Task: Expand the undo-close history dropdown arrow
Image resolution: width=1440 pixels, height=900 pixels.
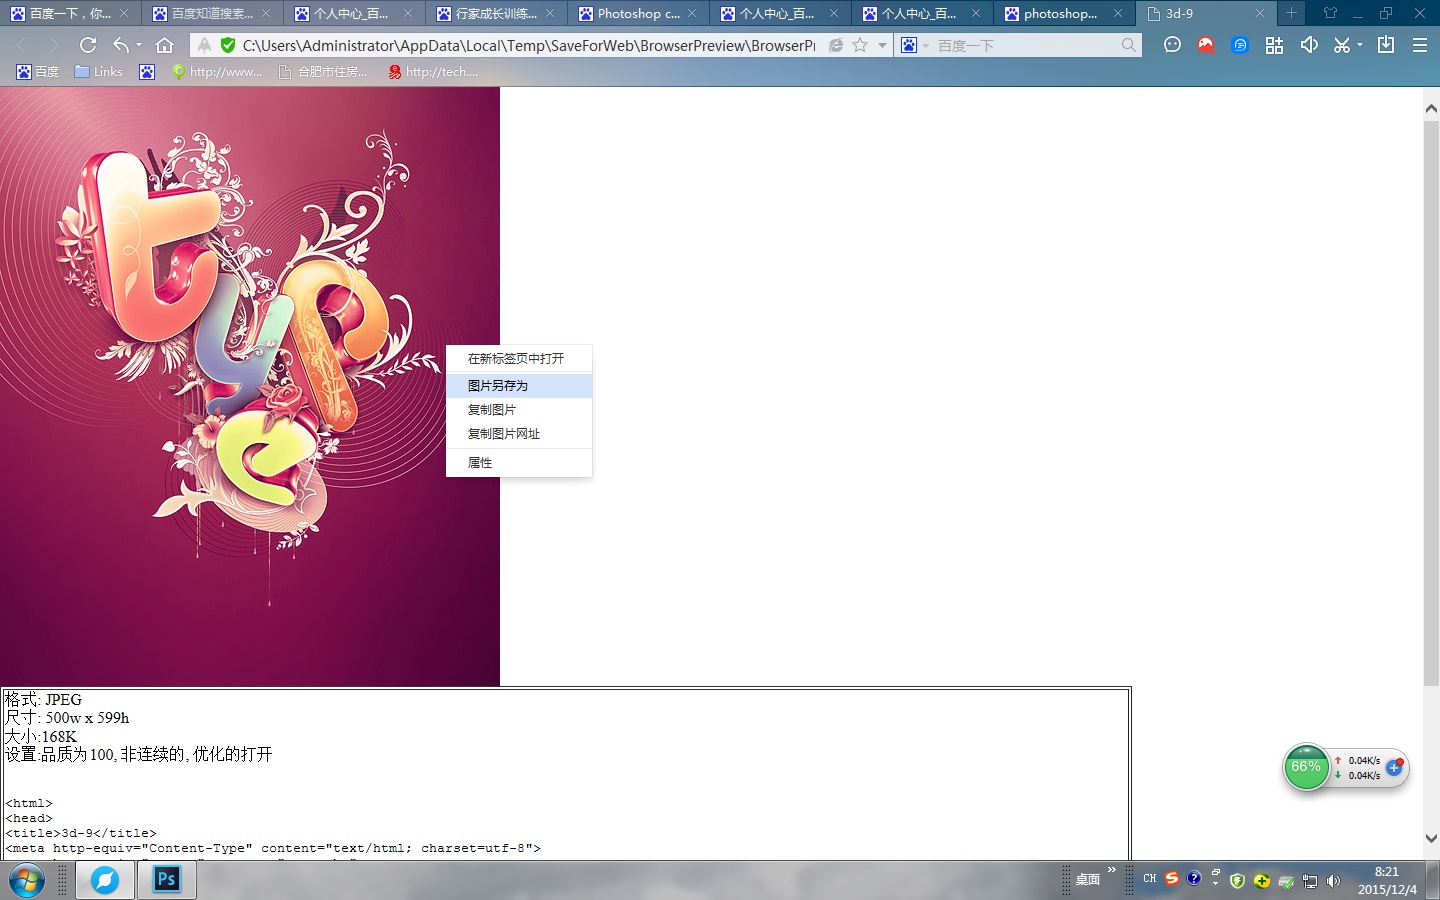Action: tap(139, 45)
